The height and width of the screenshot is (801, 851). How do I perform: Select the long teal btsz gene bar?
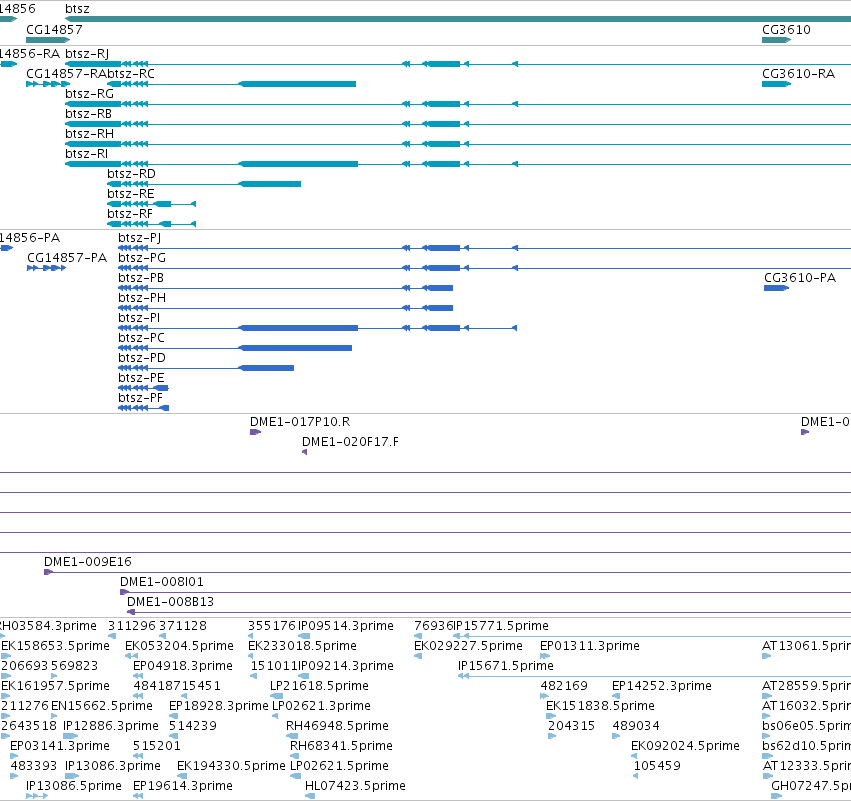458,19
